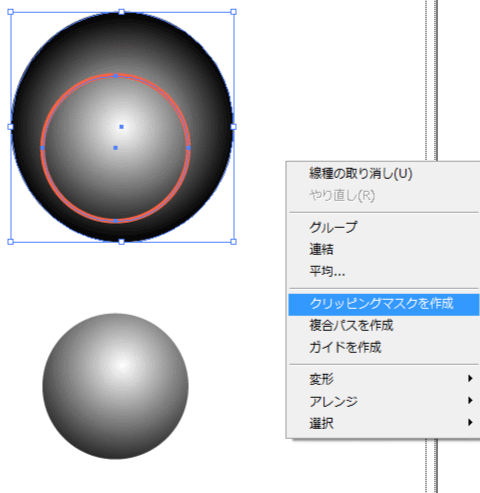Click the top-right bounding box handle

tap(233, 12)
